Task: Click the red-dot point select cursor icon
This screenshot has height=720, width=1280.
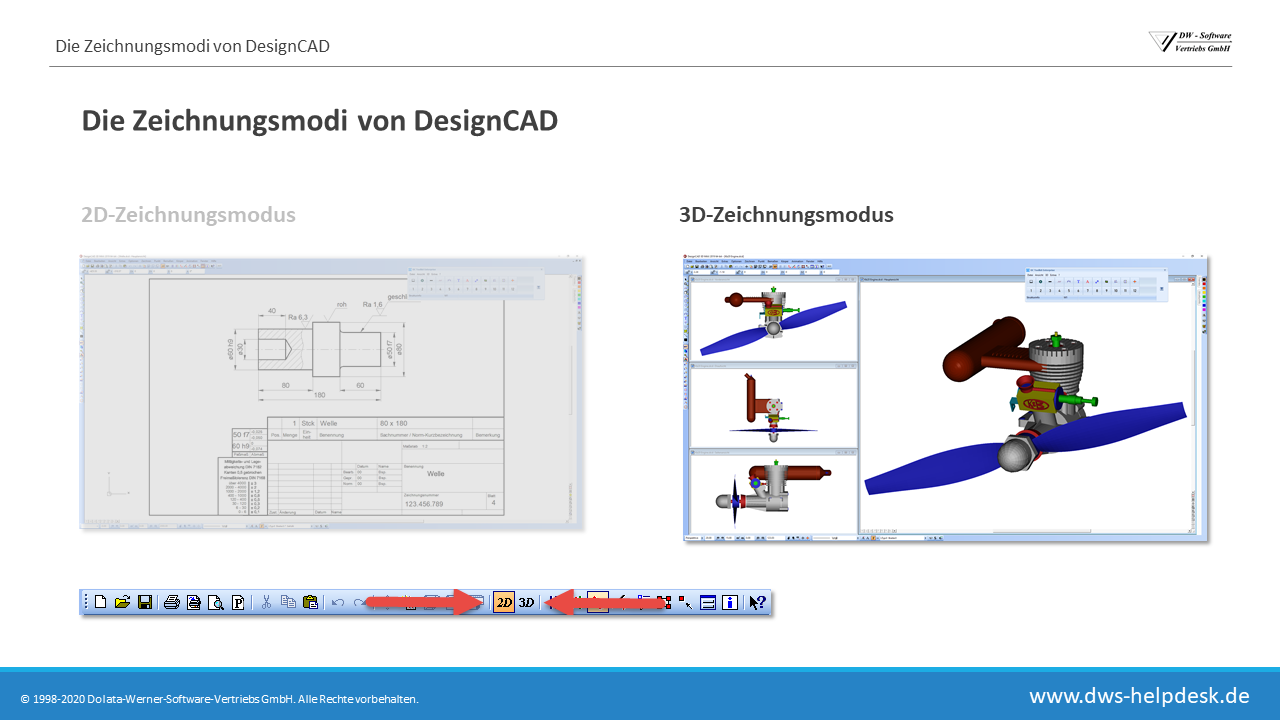Action: point(686,602)
